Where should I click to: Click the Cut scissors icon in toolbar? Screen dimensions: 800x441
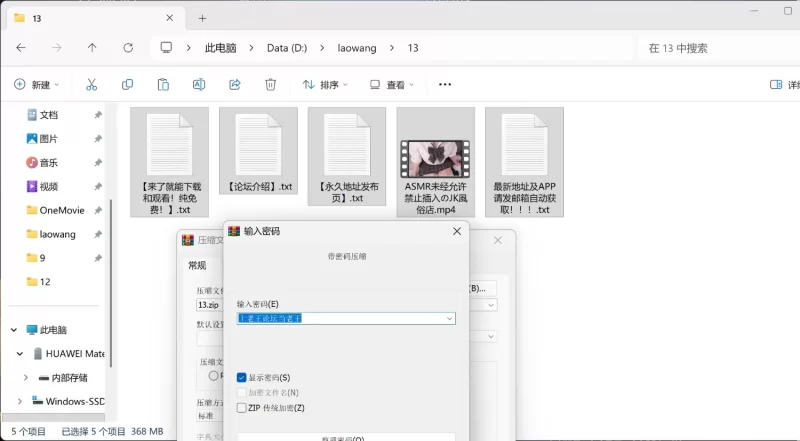pos(91,85)
